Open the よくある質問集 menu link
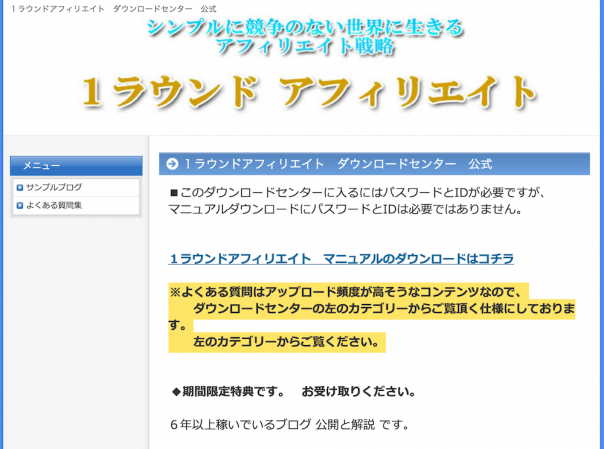Screen dimensions: 604x449 tap(54, 206)
